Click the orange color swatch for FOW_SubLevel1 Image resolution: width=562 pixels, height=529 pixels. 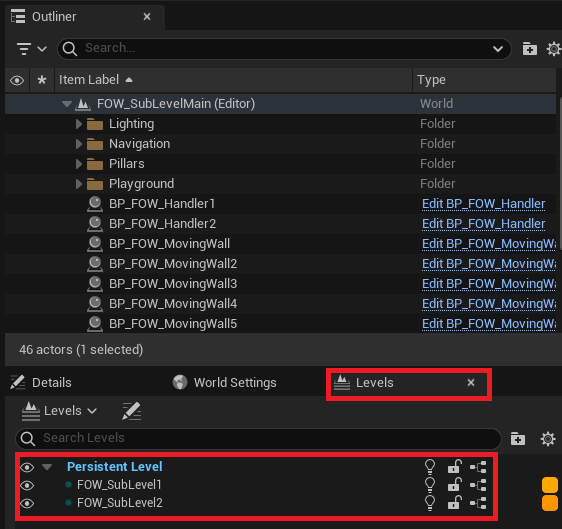click(549, 485)
